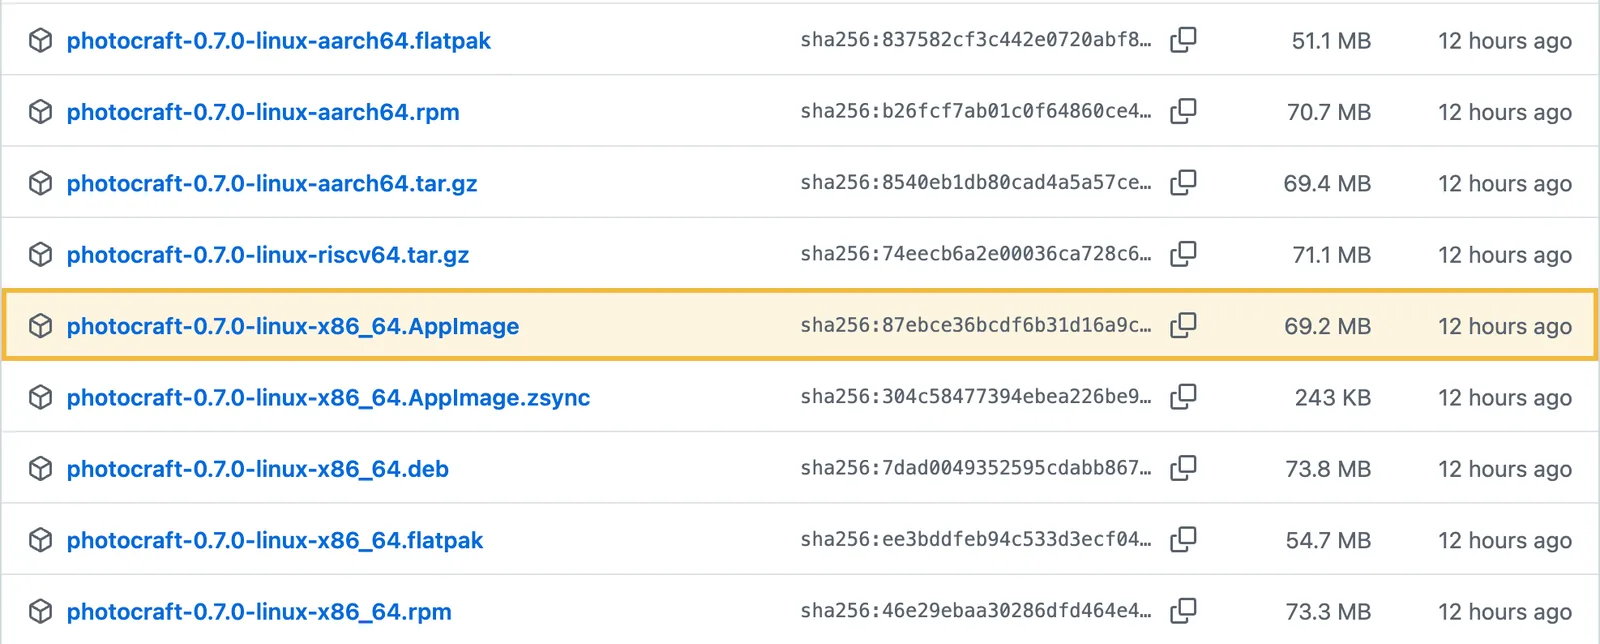This screenshot has width=1600, height=644.
Task: Click '12 hours ago' in aarch64.rpm row
Action: (1505, 112)
